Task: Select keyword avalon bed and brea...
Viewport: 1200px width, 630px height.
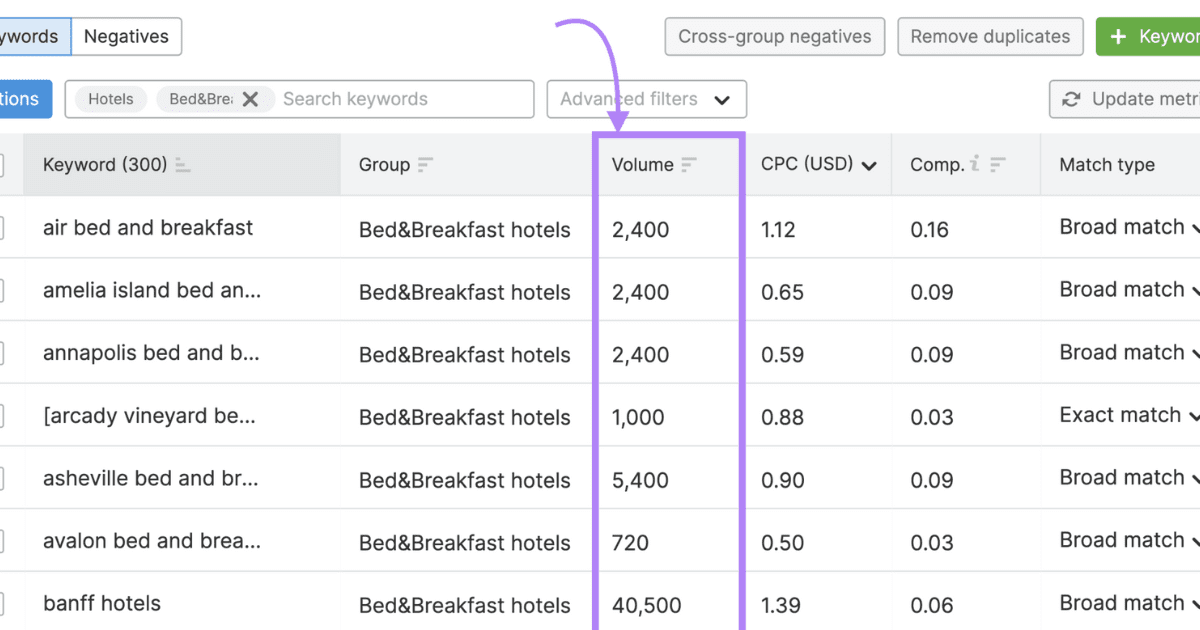Action: (152, 541)
